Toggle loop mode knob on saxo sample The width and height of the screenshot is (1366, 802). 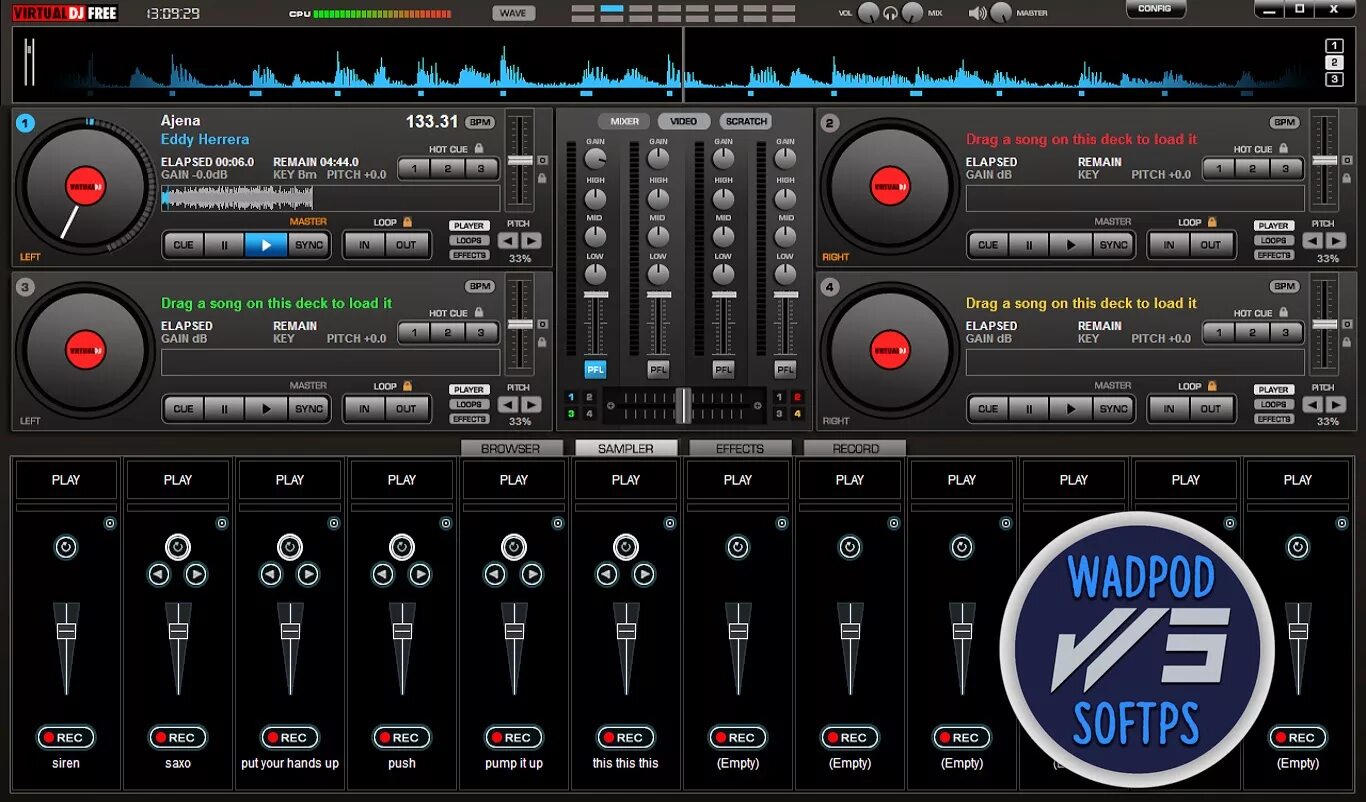coord(178,547)
